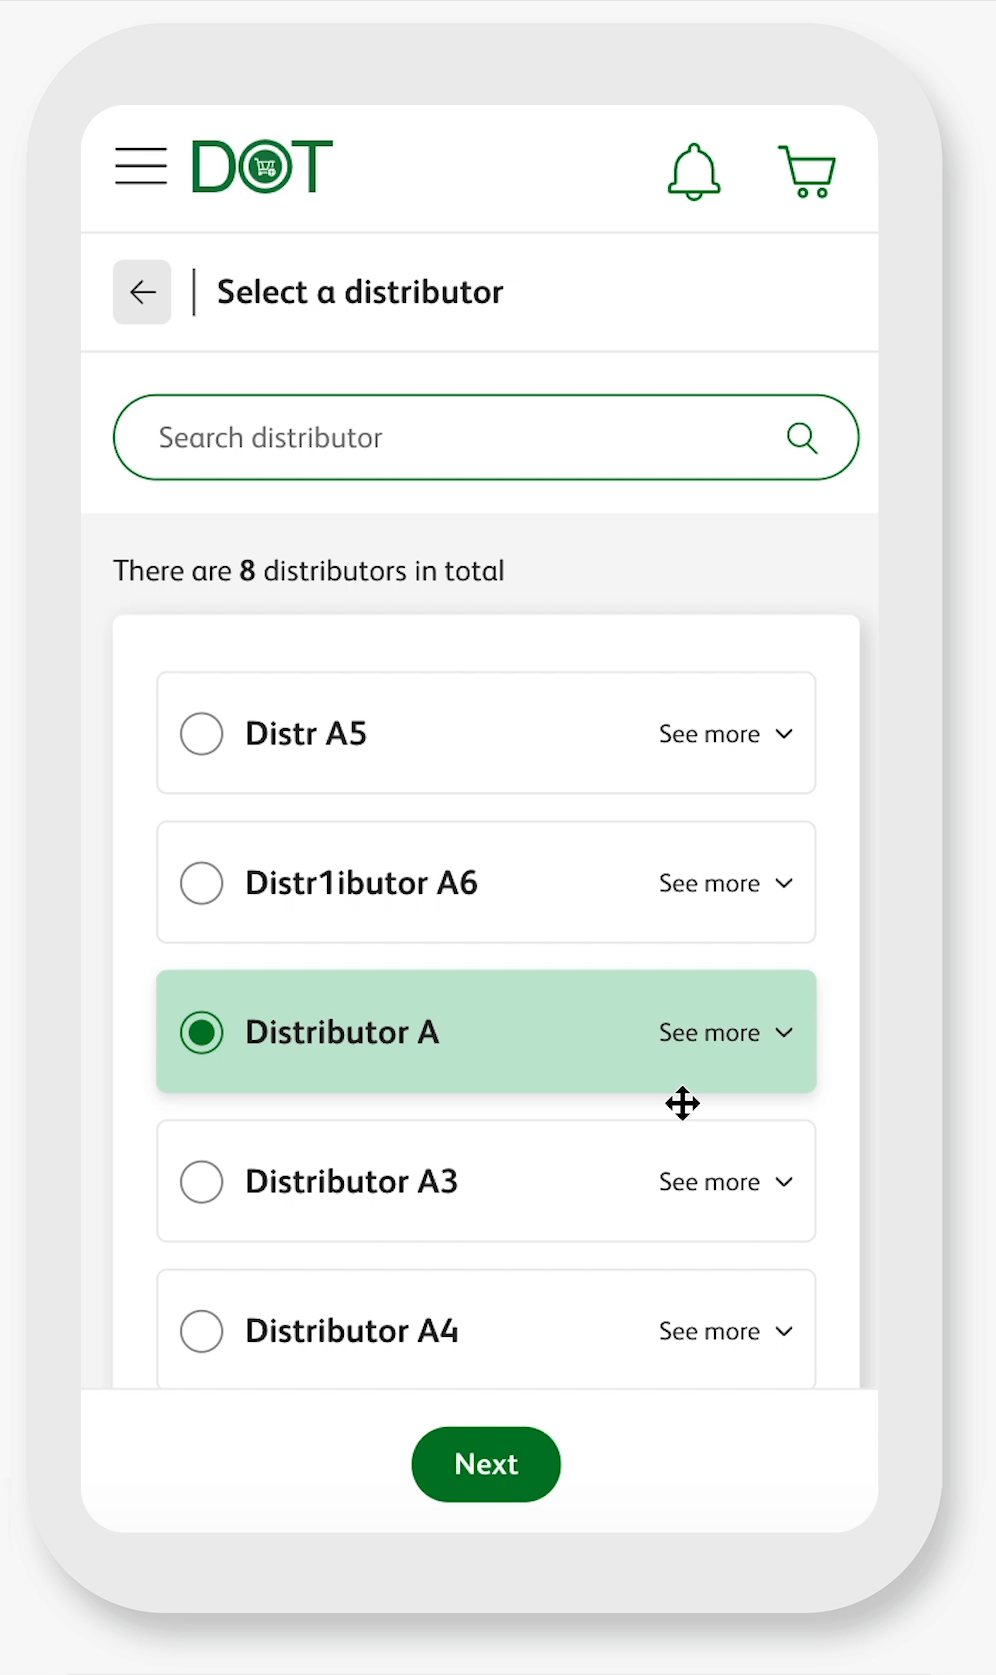
Task: Select the Distributor A3 radio button
Action: coord(202,1182)
